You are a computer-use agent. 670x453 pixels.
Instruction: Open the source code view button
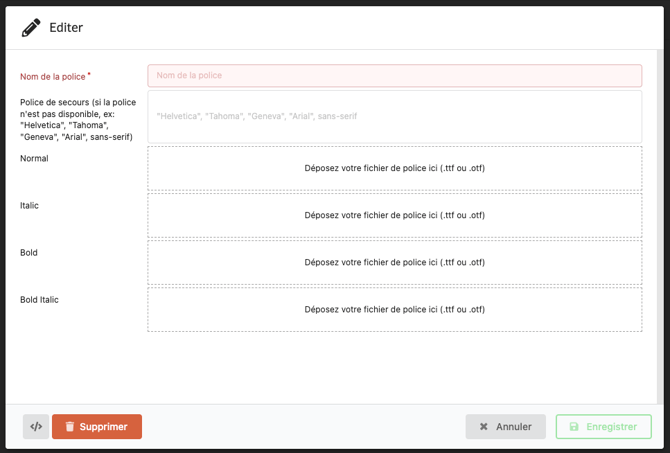36,427
